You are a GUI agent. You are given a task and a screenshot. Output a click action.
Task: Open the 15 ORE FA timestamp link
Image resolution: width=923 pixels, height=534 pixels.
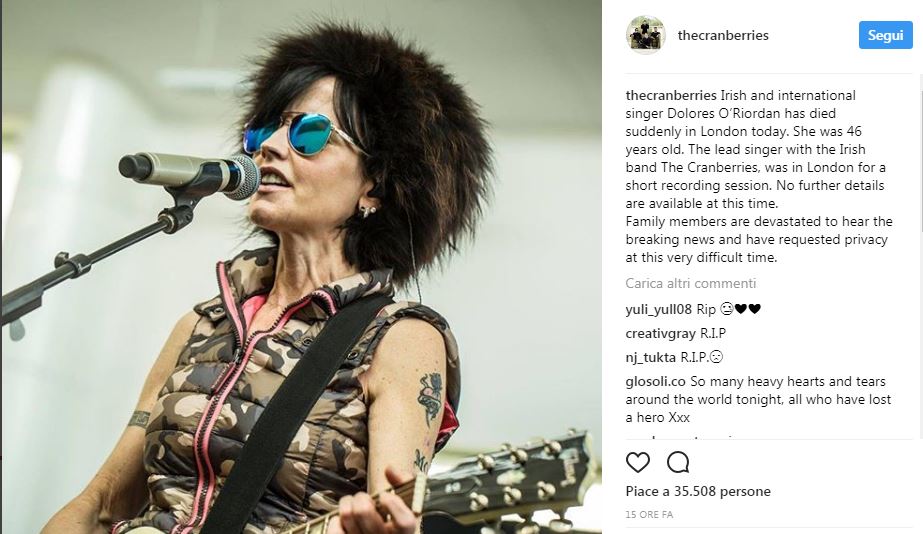pos(649,515)
